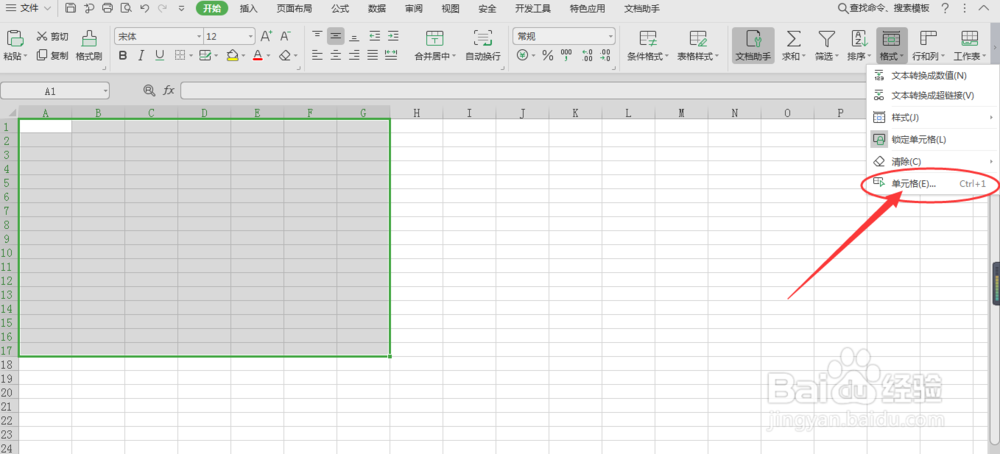Image resolution: width=1000 pixels, height=454 pixels.
Task: Click the Name Box showing A1
Action: coord(54,91)
